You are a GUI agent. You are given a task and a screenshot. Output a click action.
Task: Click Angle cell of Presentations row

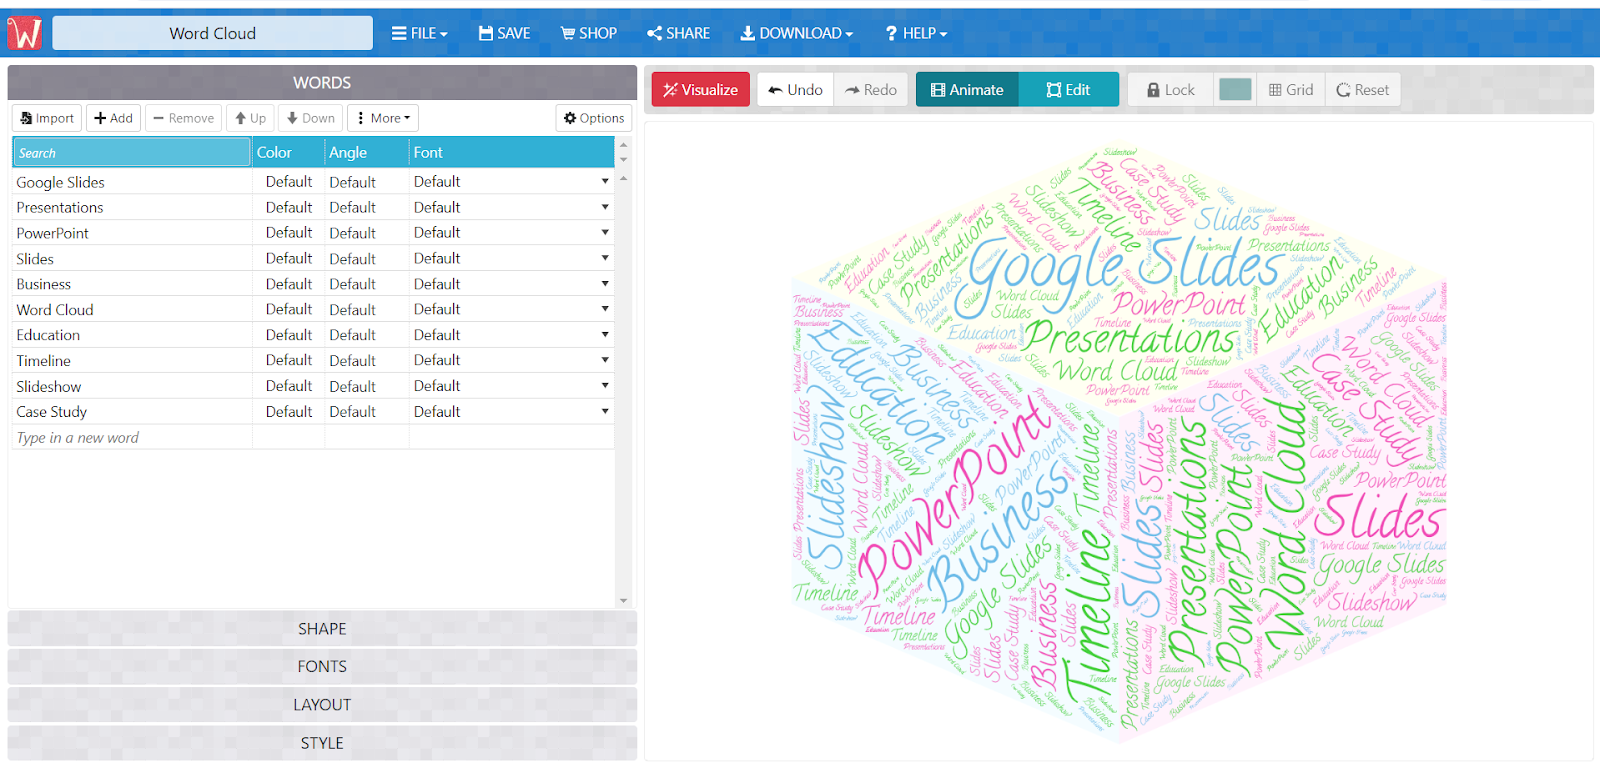coord(367,207)
